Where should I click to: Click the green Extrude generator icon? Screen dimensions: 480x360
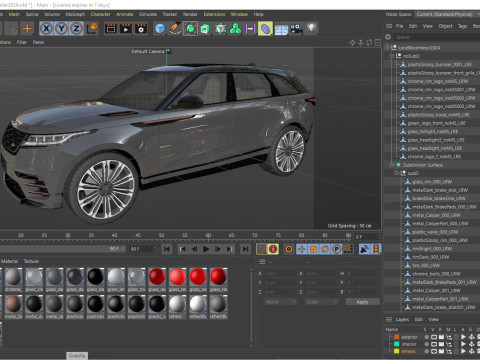coord(205,29)
